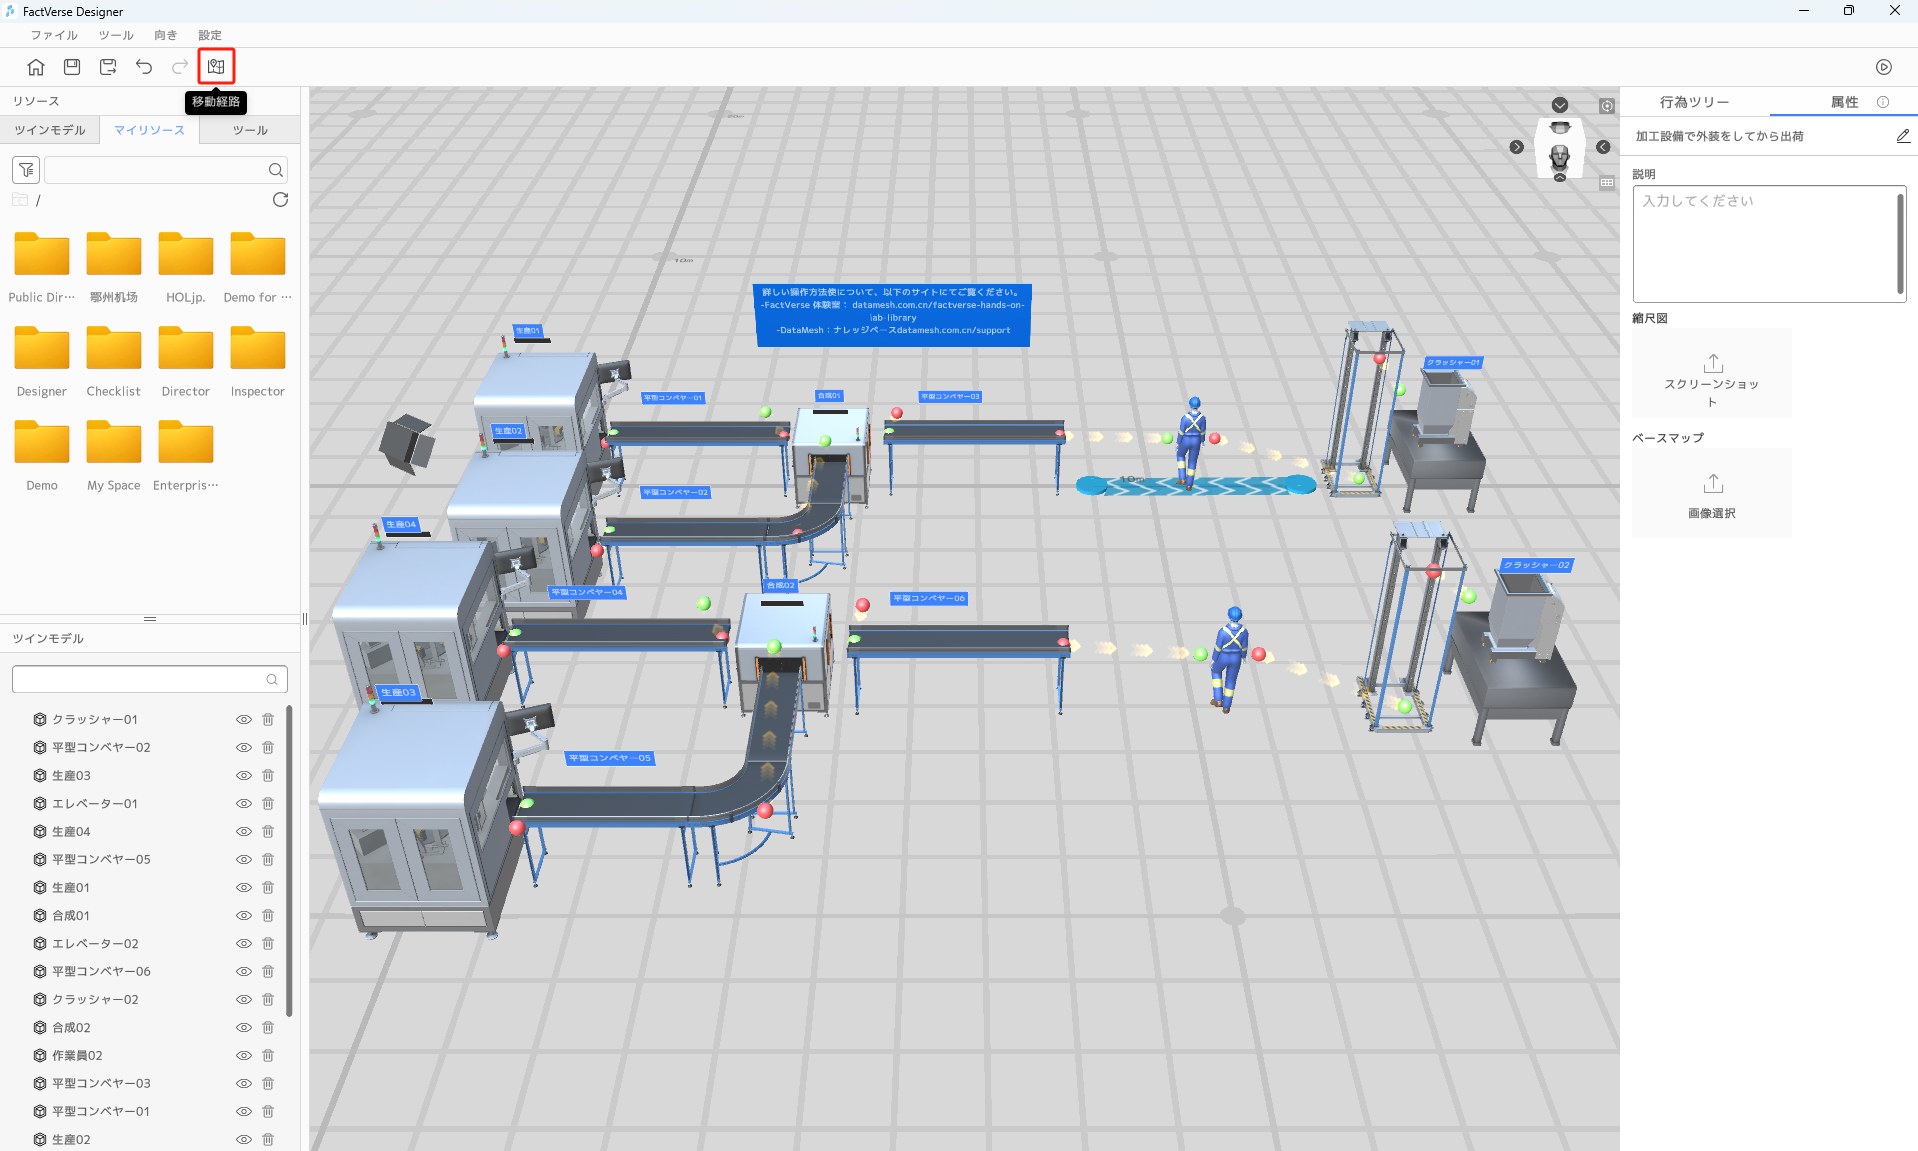Viewport: 1918px width, 1151px height.
Task: Click the Undo arrow icon
Action: pos(144,67)
